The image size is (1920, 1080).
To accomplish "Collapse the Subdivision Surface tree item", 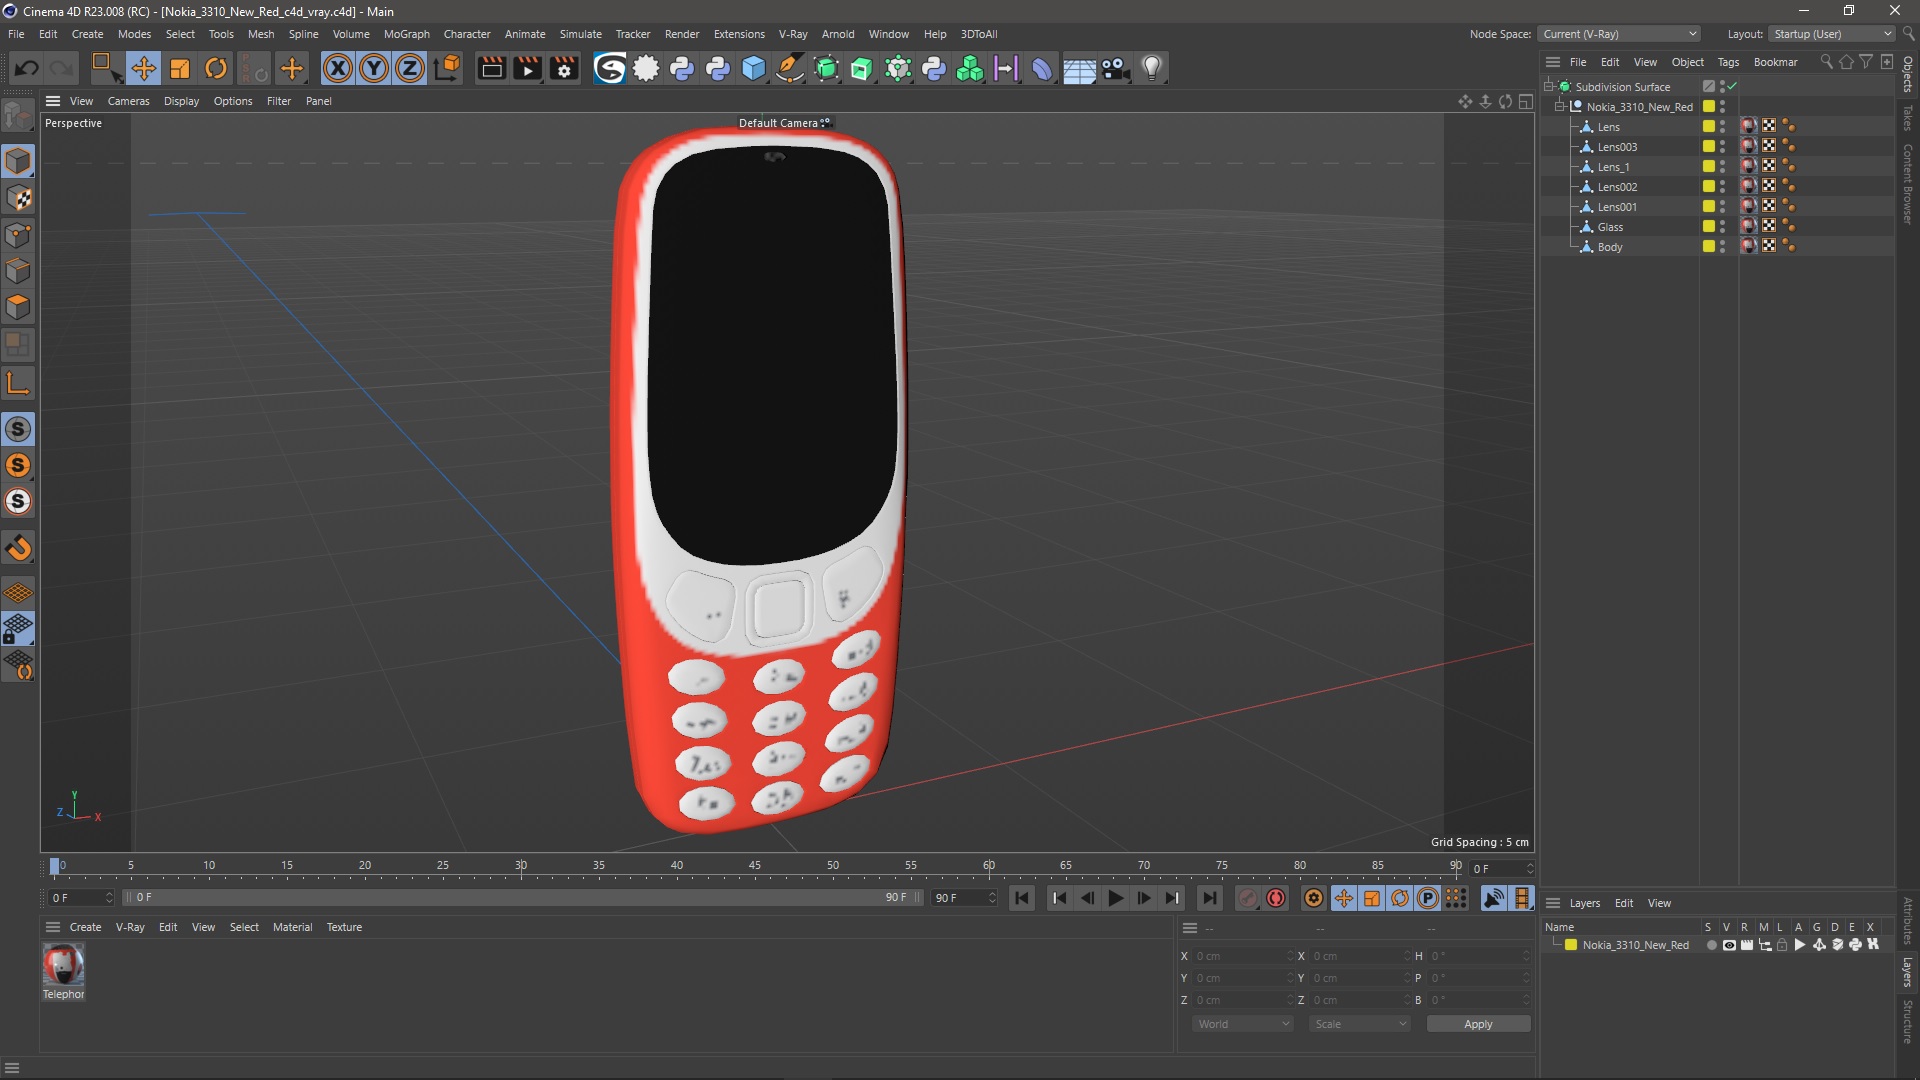I will tap(1548, 87).
